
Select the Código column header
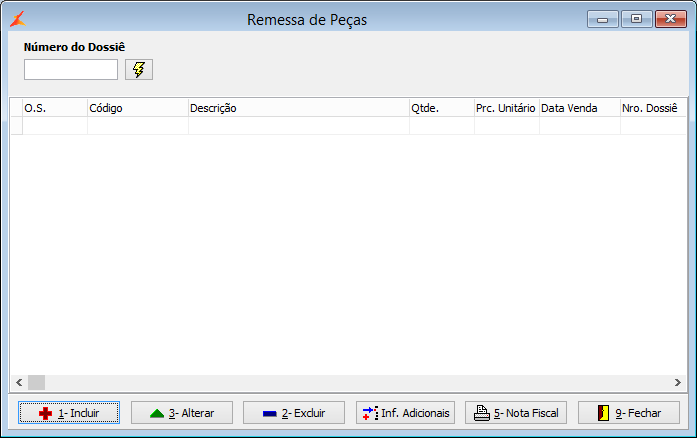138,108
